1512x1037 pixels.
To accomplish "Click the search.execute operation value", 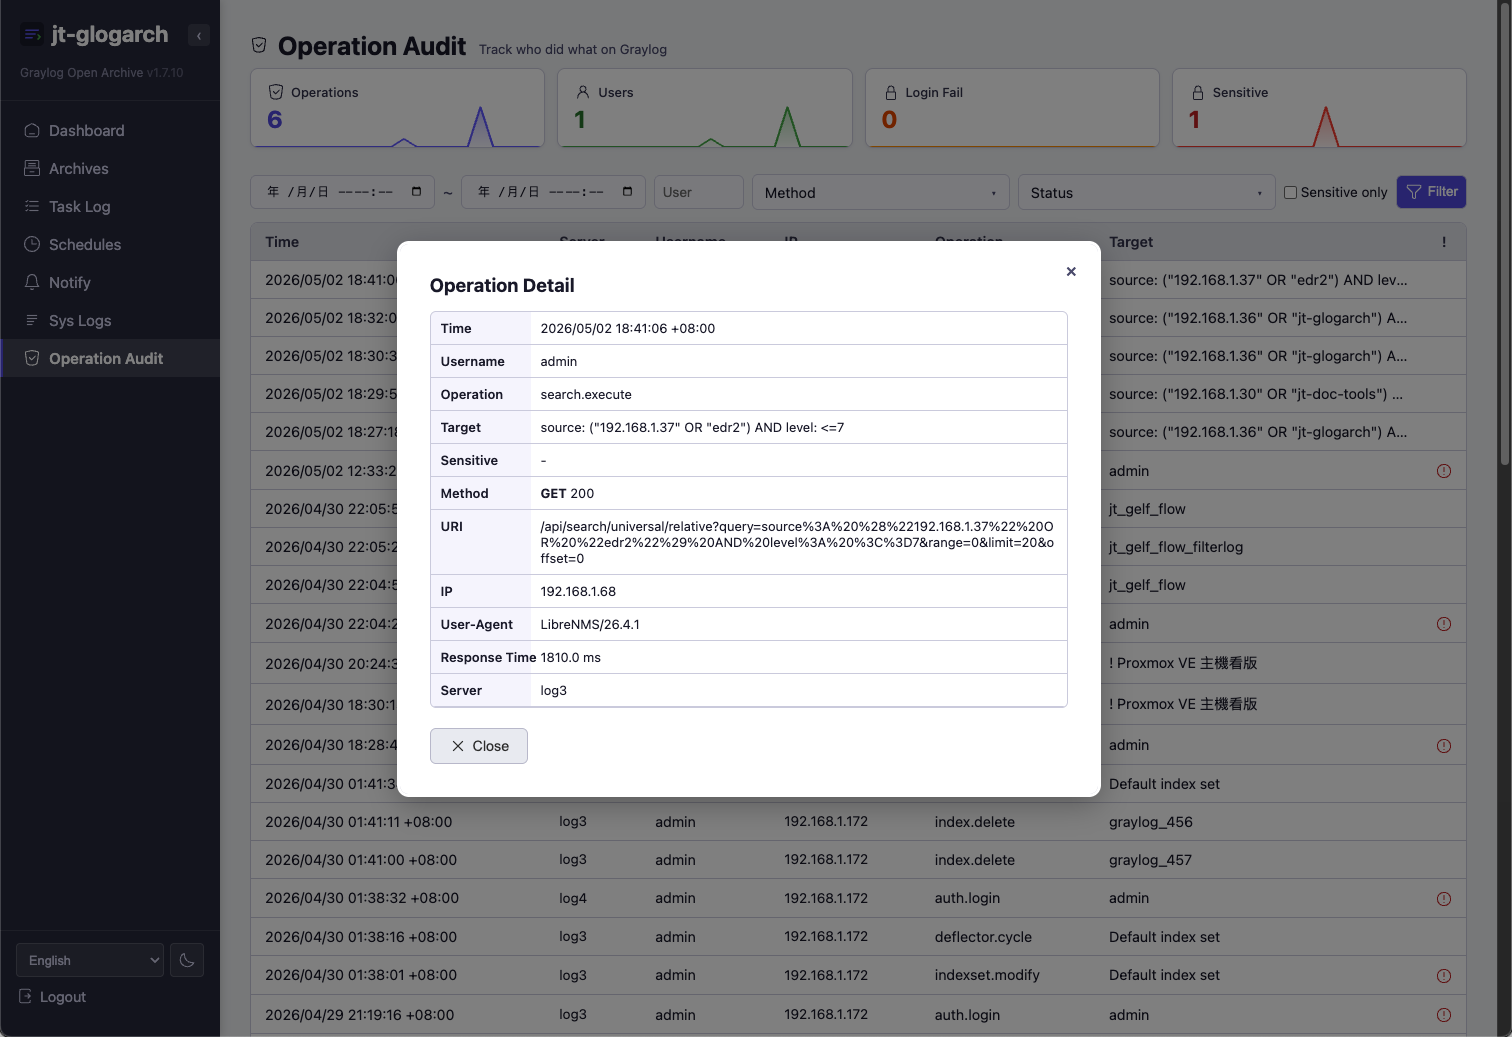I will 586,395.
